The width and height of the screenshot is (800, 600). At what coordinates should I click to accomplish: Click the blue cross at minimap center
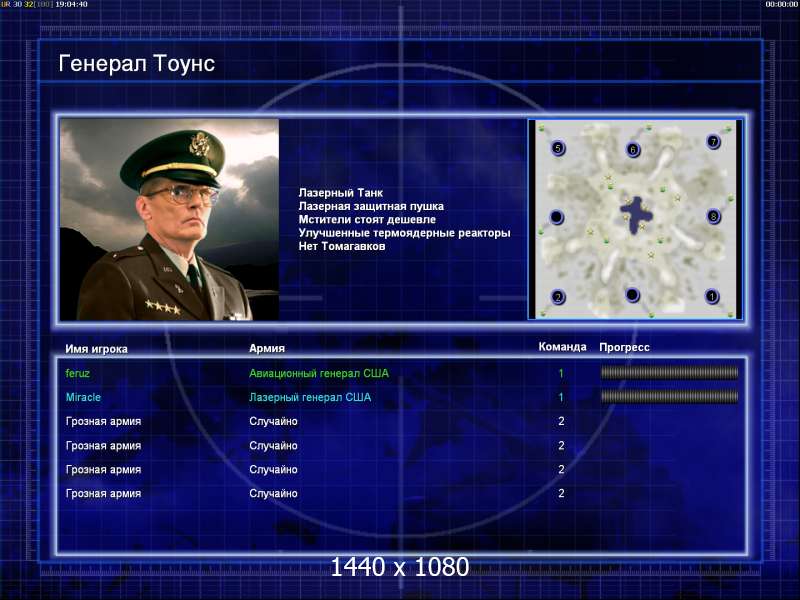(x=635, y=214)
